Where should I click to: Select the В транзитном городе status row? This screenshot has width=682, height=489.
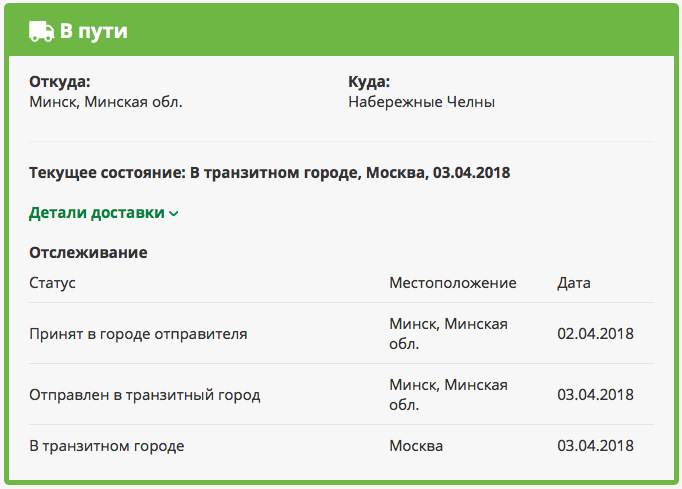107,445
